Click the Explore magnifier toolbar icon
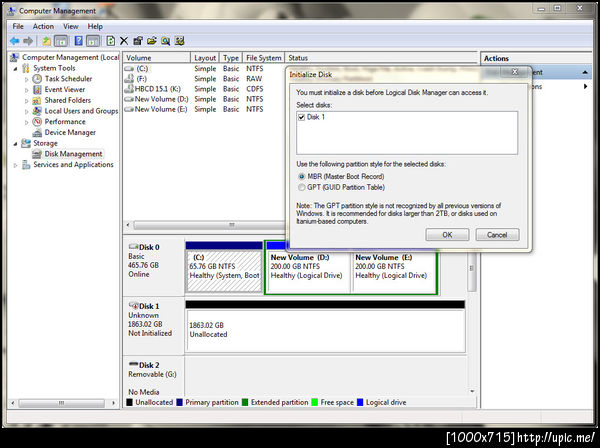This screenshot has width=600, height=448. click(165, 41)
